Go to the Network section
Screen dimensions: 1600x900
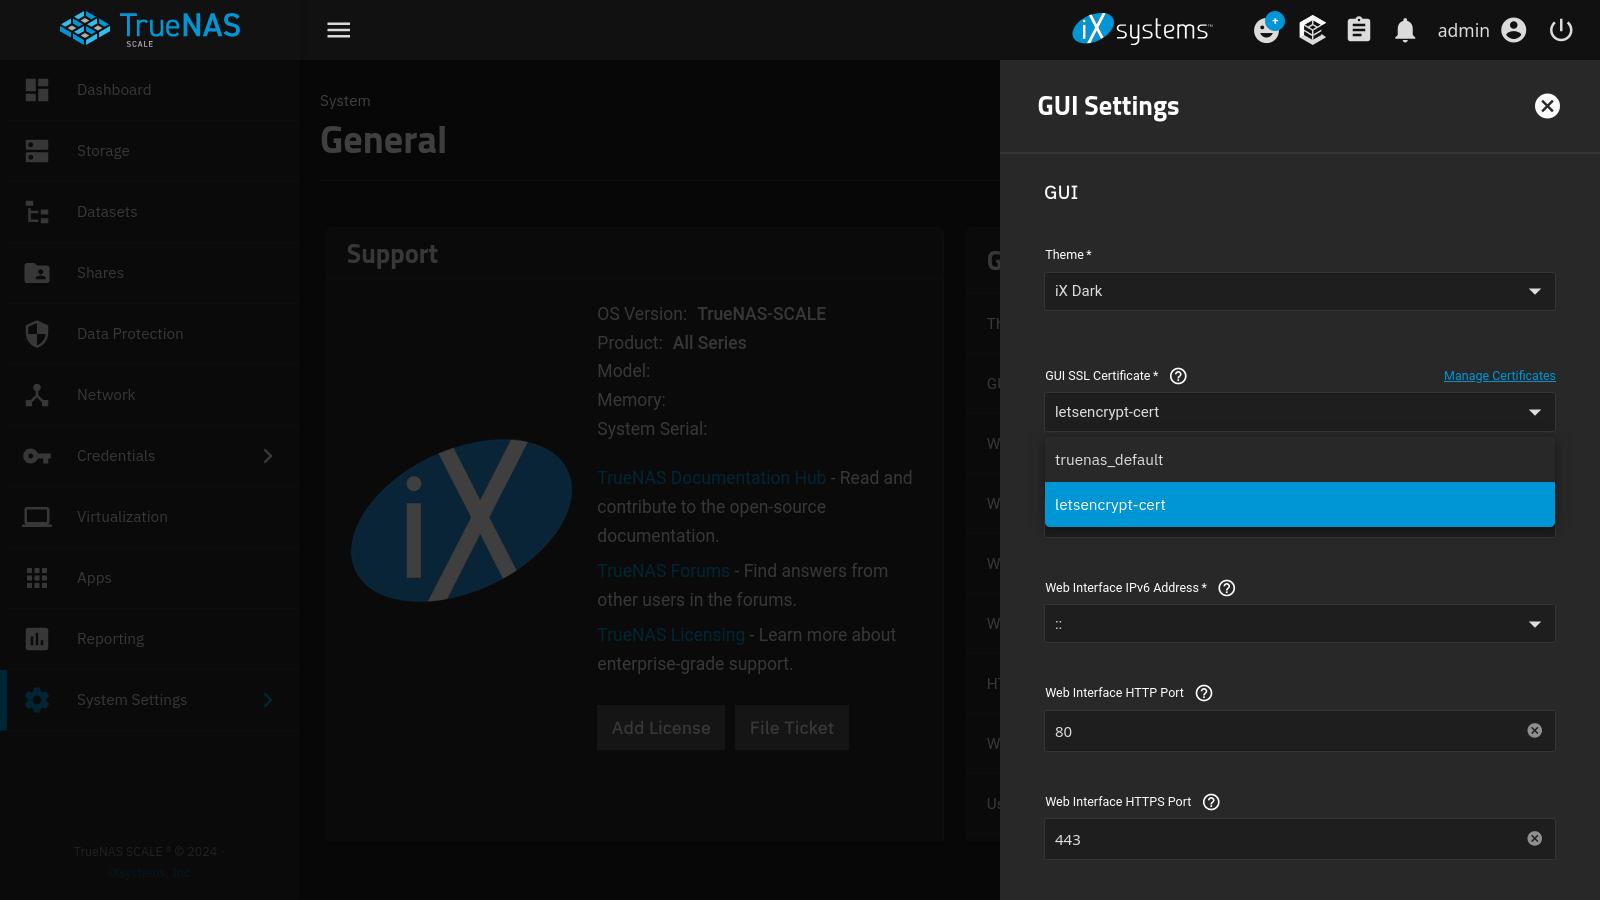pos(105,394)
